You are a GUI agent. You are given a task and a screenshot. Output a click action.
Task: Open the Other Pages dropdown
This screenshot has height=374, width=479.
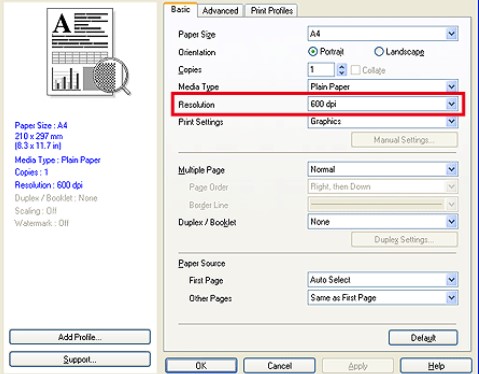pyautogui.click(x=383, y=298)
